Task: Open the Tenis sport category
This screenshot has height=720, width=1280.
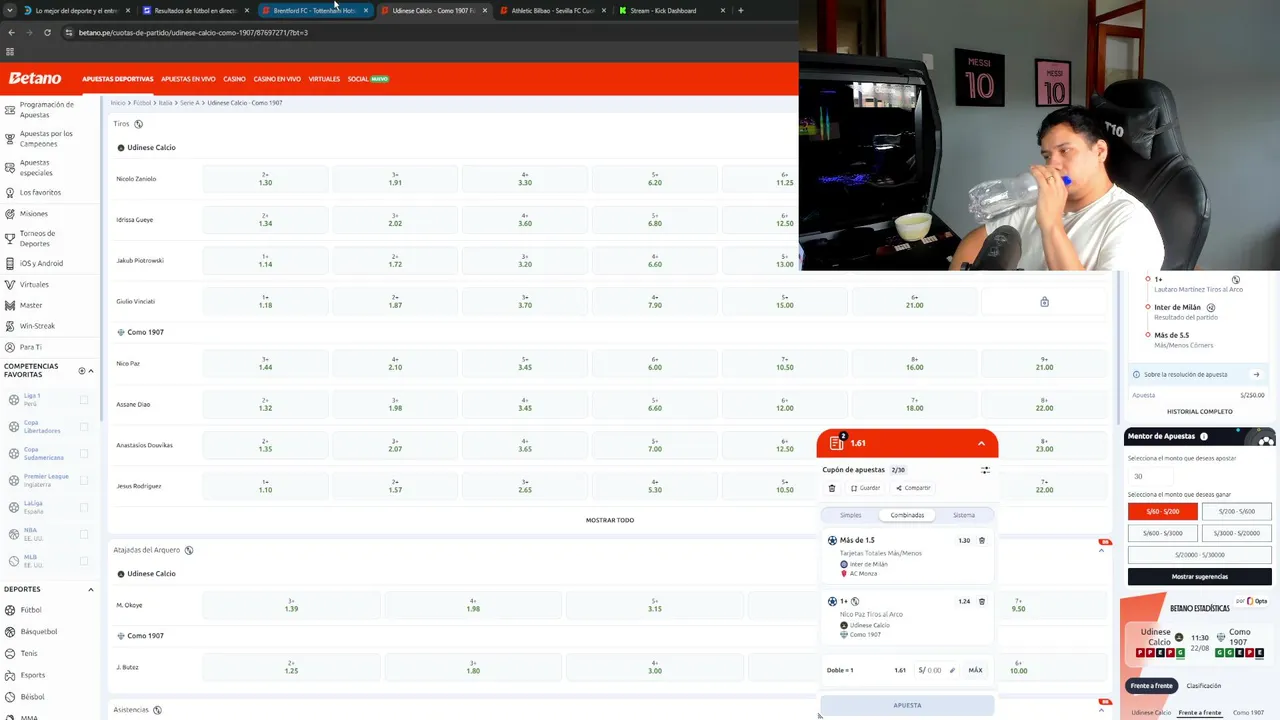Action: tap(30, 654)
